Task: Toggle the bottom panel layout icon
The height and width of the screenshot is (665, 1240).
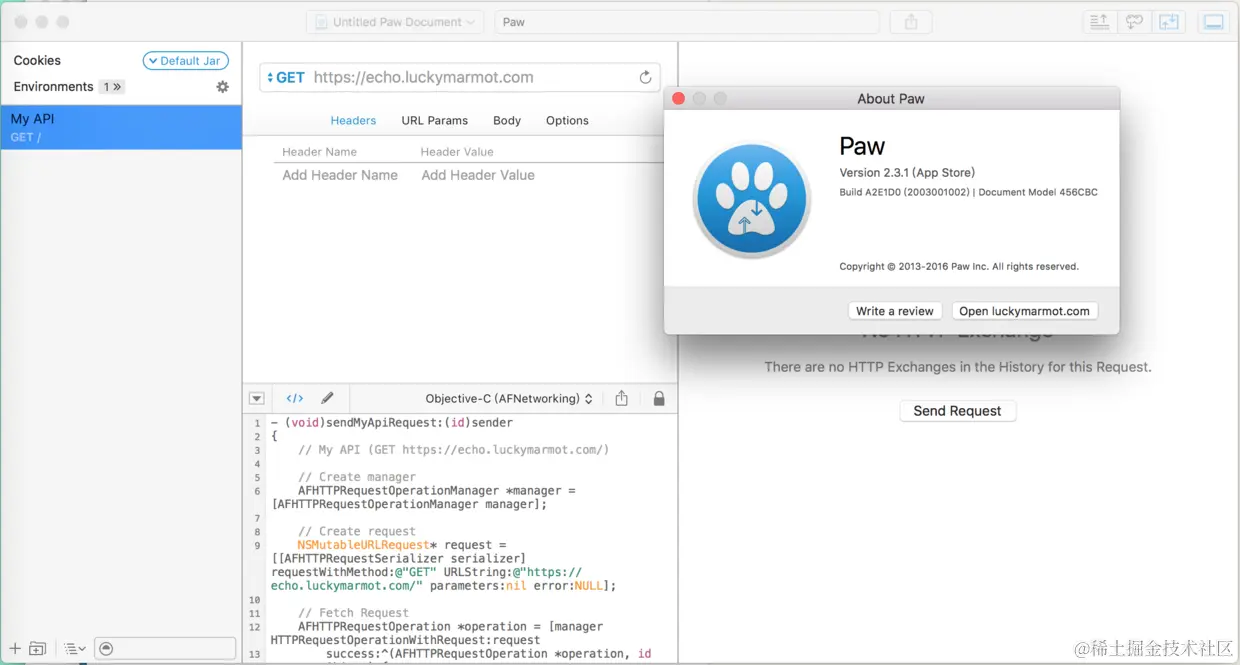Action: pos(1214,22)
